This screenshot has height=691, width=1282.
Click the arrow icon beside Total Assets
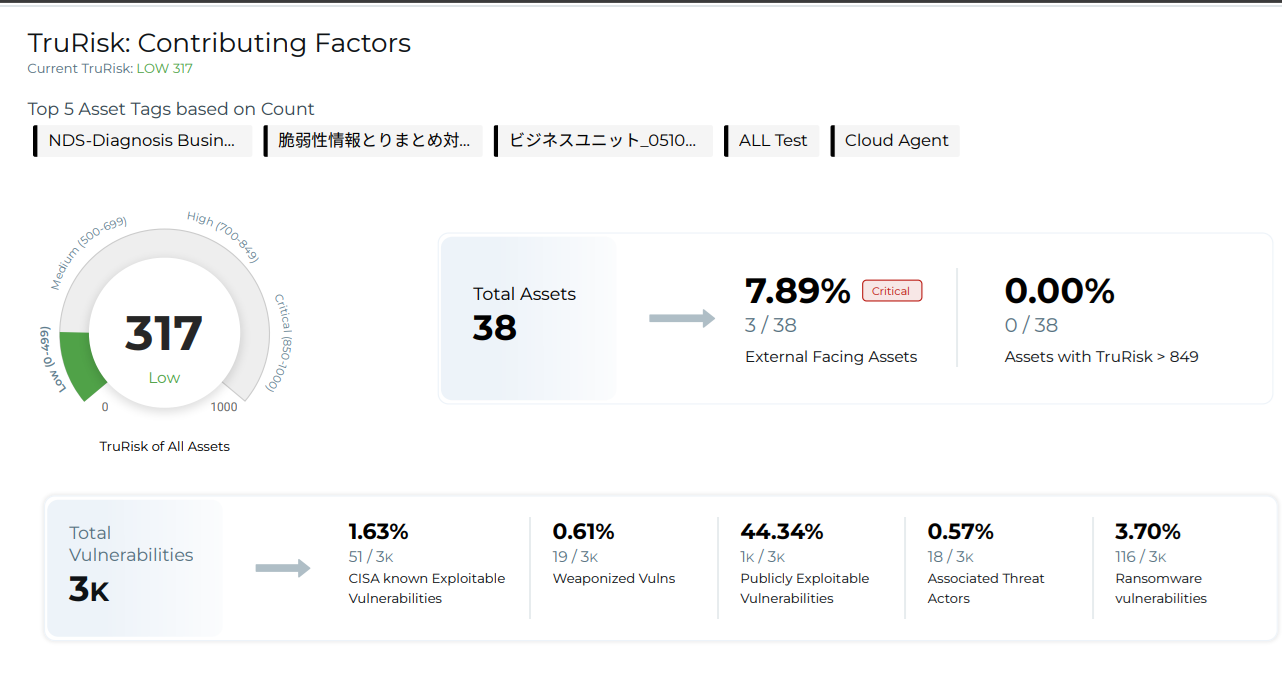[x=682, y=319]
